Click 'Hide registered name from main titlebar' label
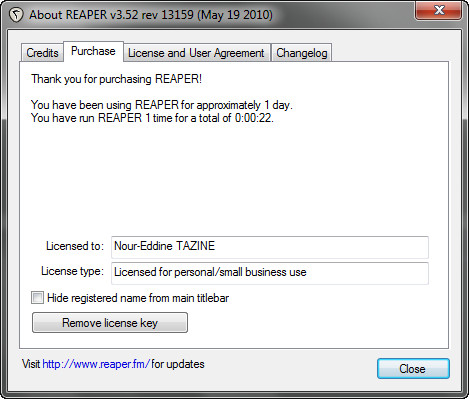The width and height of the screenshot is (469, 399). pos(138,298)
